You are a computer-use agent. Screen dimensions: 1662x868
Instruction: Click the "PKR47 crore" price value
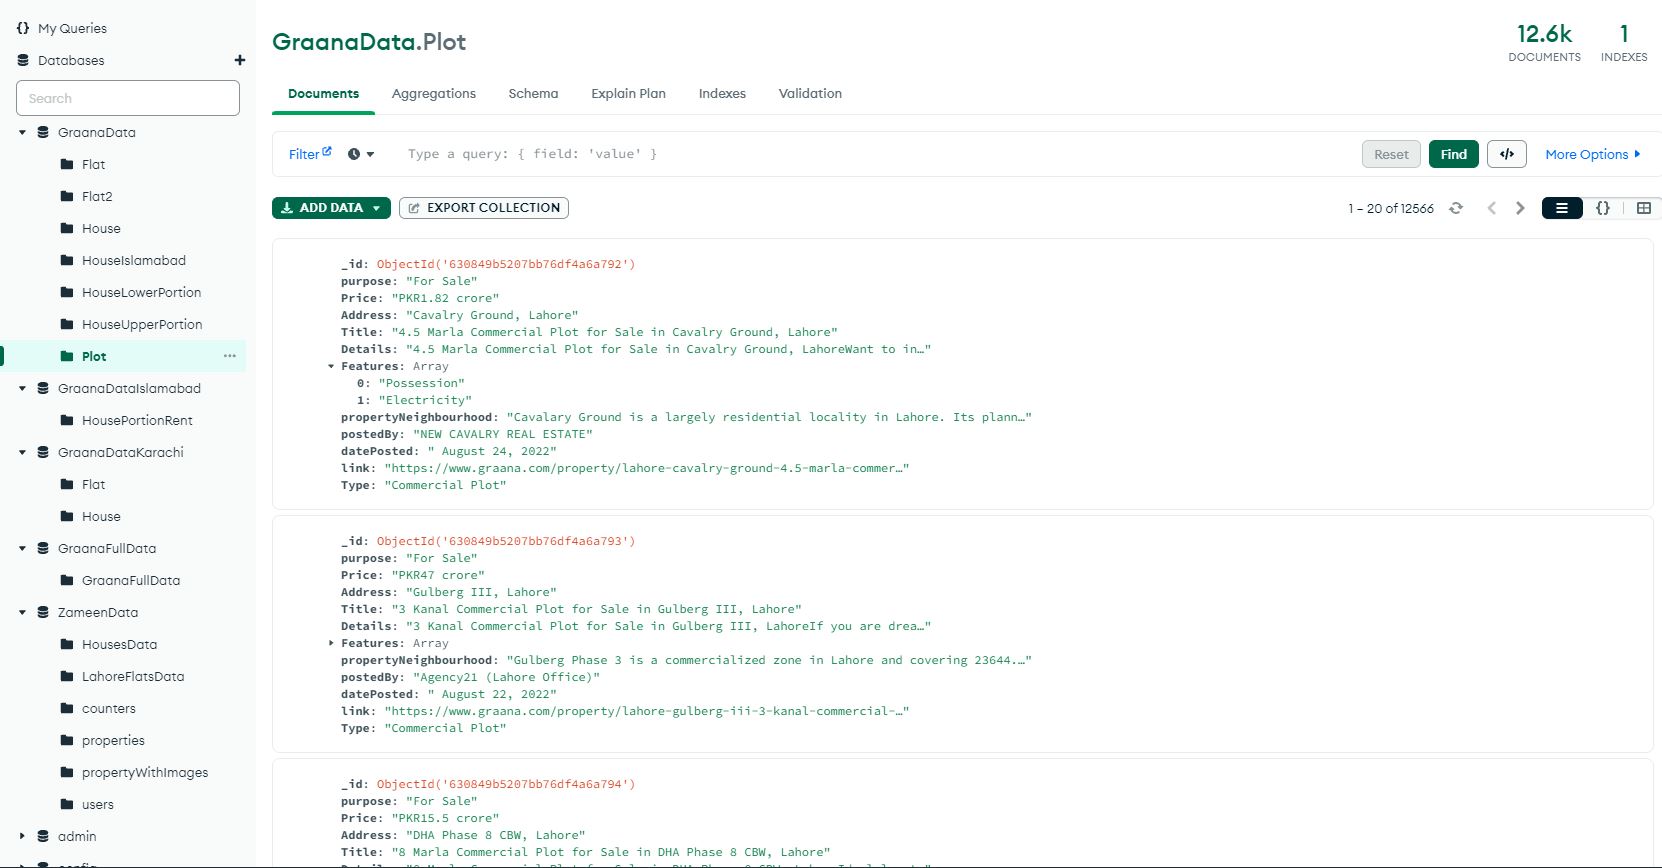click(438, 575)
